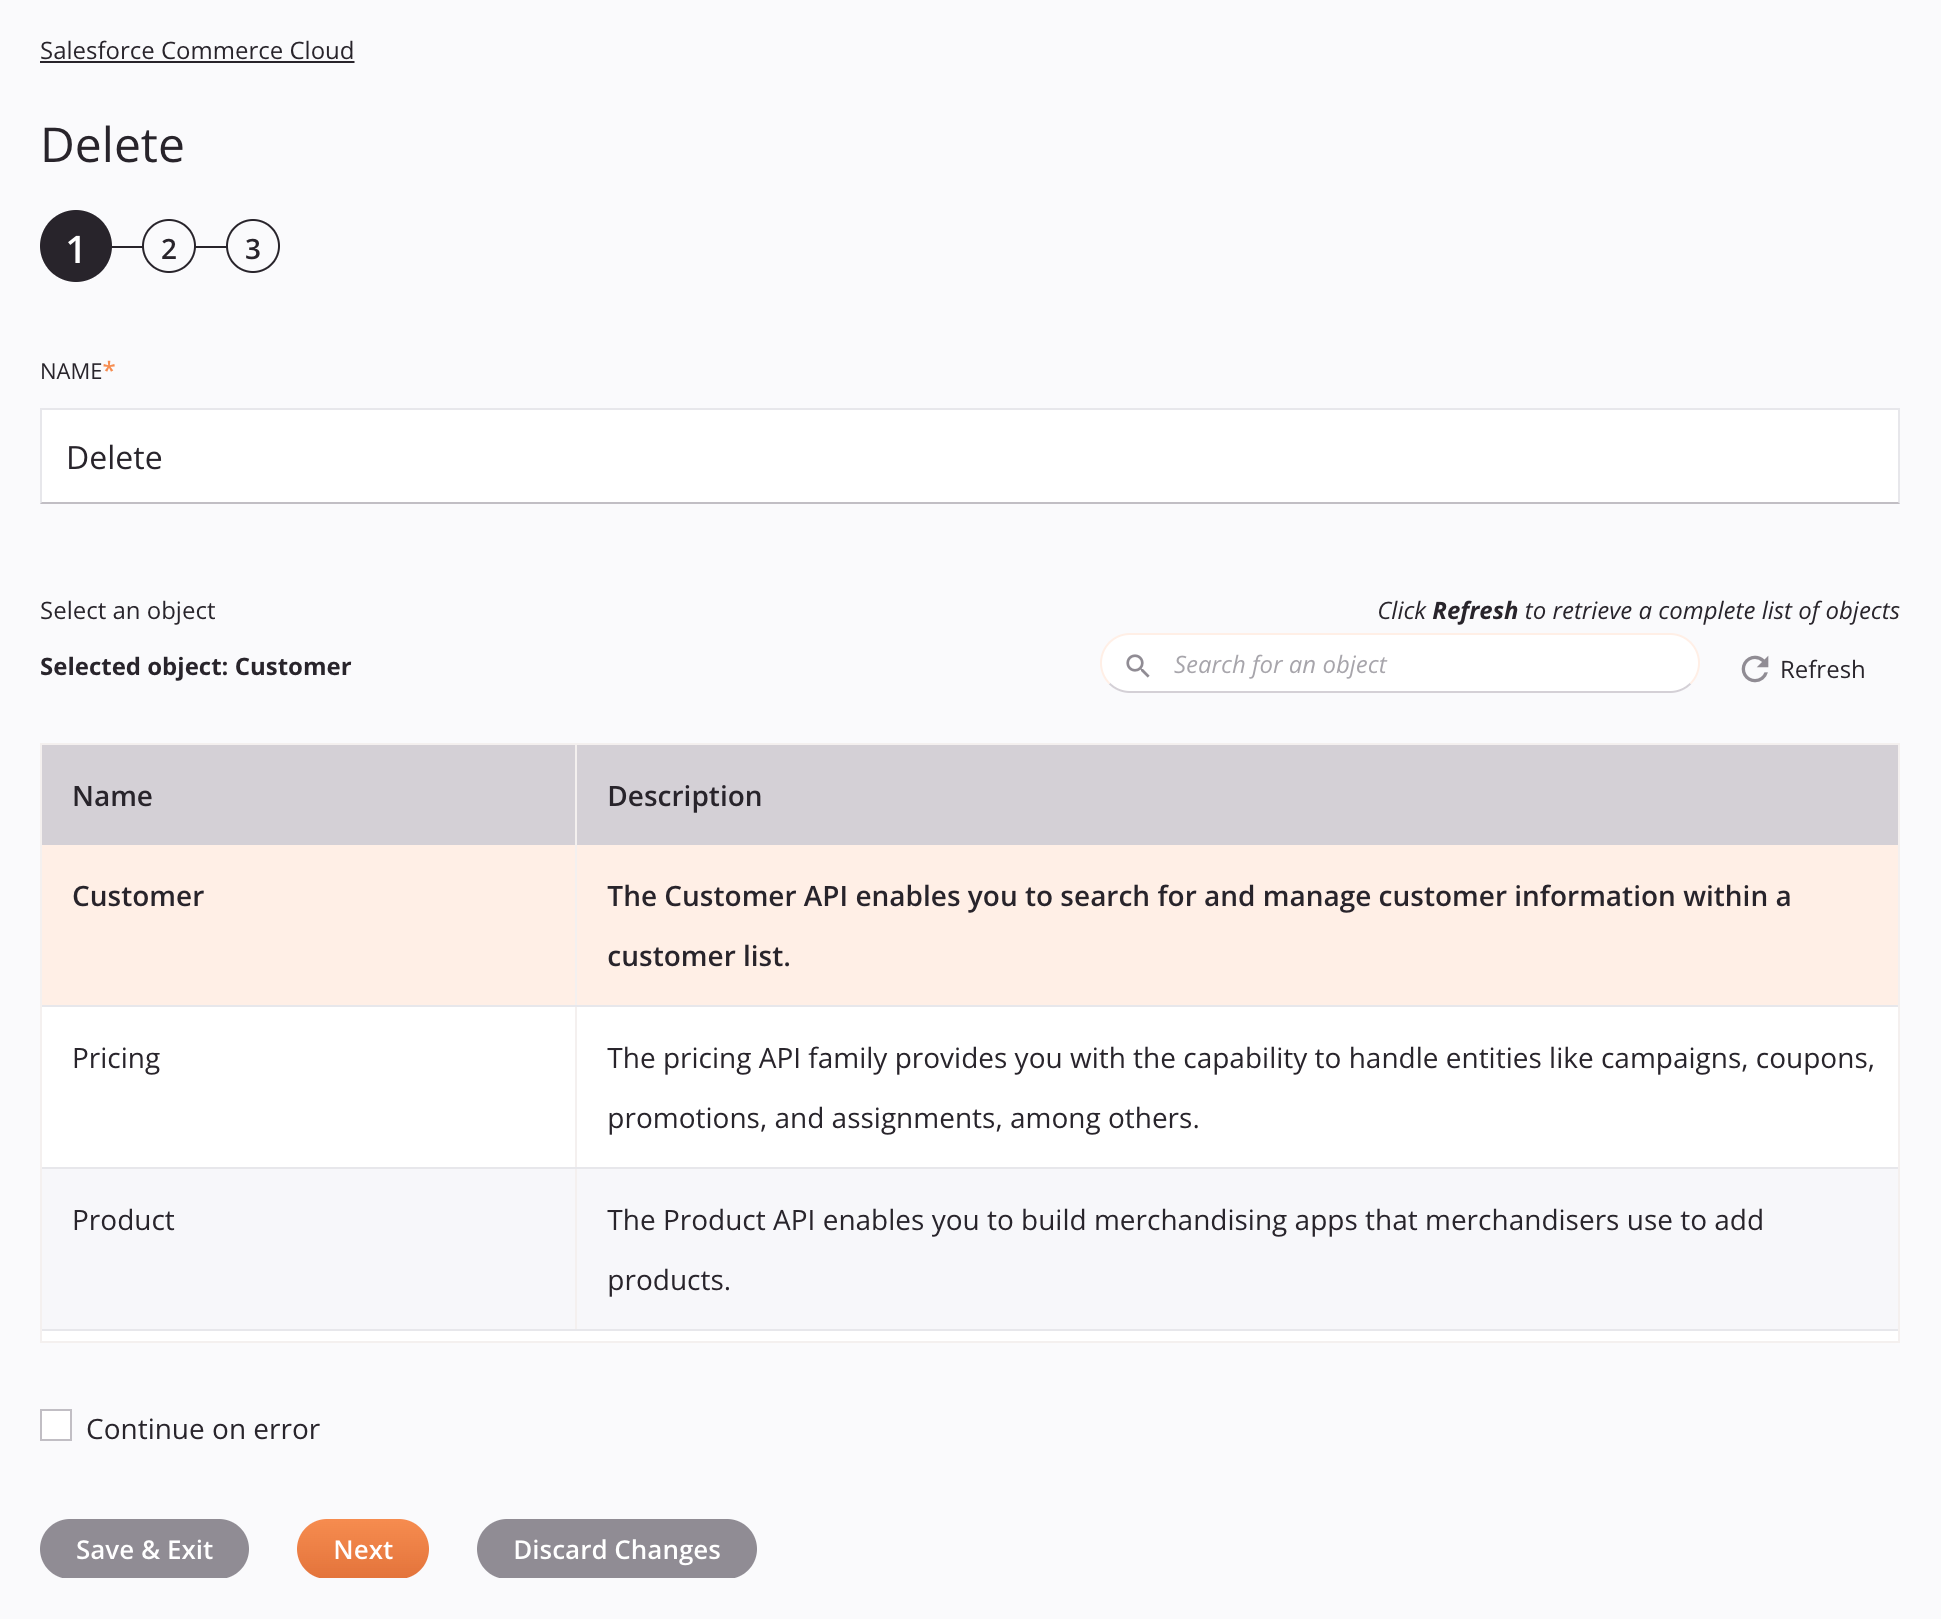Click the Discard Changes button

[616, 1548]
